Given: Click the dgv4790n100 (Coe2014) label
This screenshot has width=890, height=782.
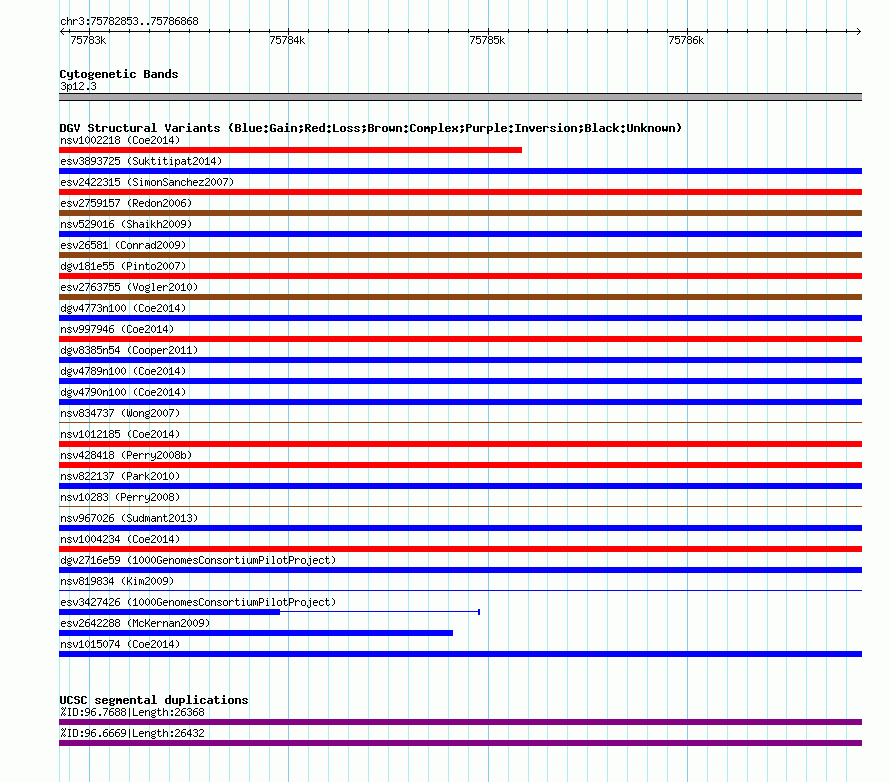Looking at the screenshot, I should pos(123,392).
